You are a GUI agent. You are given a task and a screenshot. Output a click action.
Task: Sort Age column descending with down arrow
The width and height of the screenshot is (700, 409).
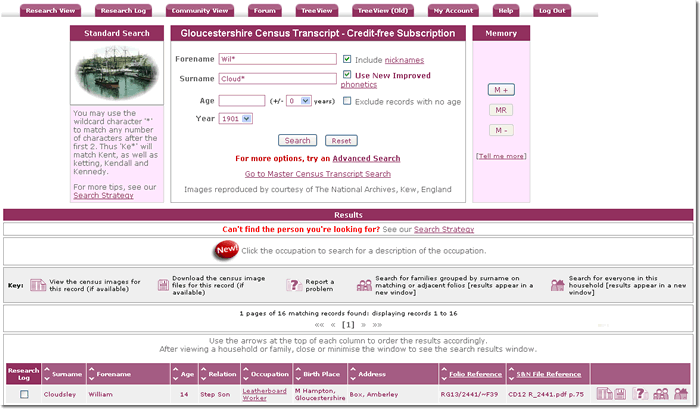[175, 379]
